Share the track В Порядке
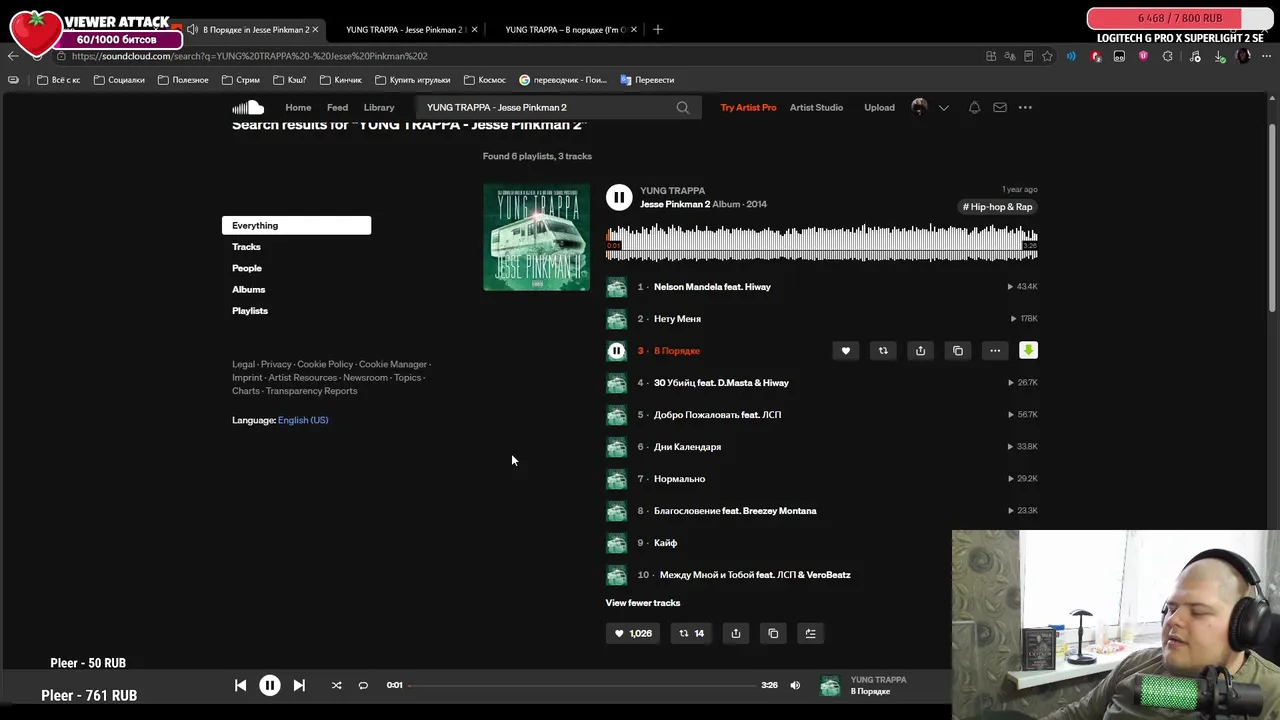The height and width of the screenshot is (720, 1280). point(920,351)
